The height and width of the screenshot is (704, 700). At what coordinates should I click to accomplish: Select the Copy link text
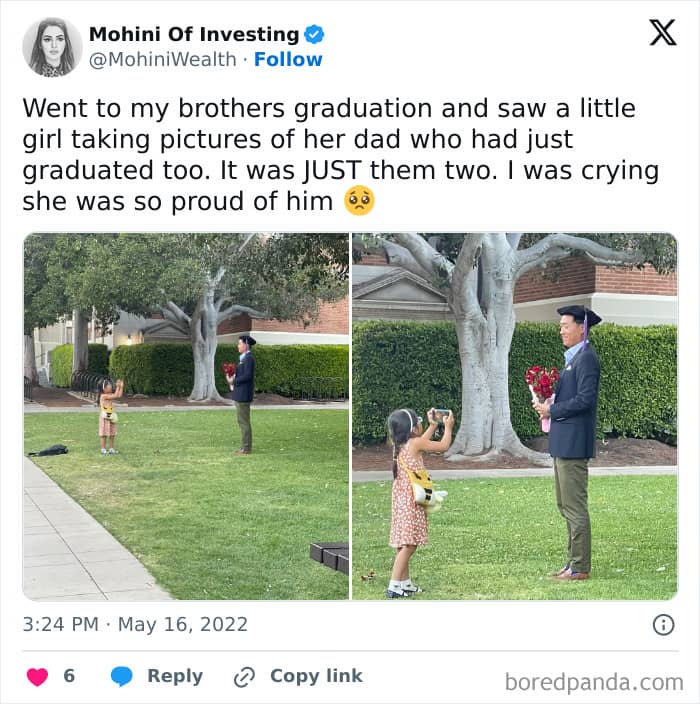tap(316, 676)
